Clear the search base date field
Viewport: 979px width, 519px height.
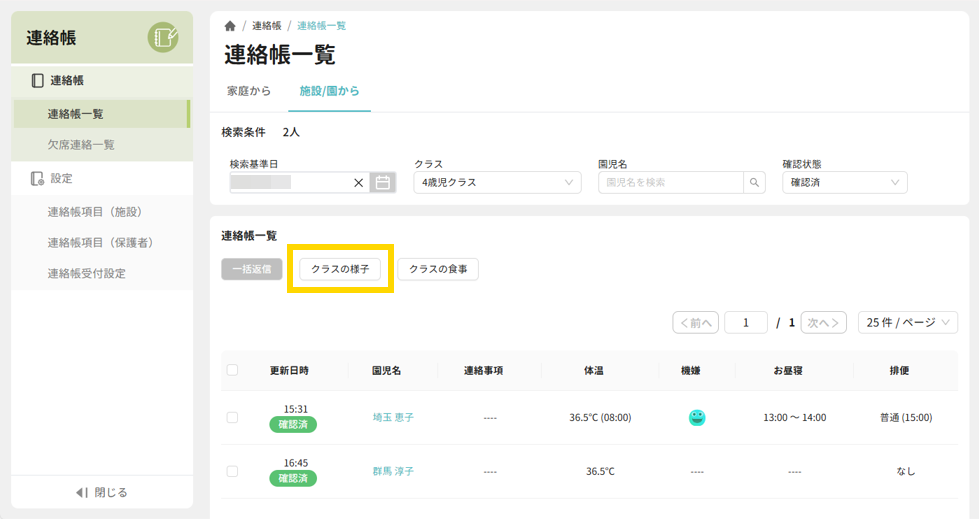[x=359, y=183]
